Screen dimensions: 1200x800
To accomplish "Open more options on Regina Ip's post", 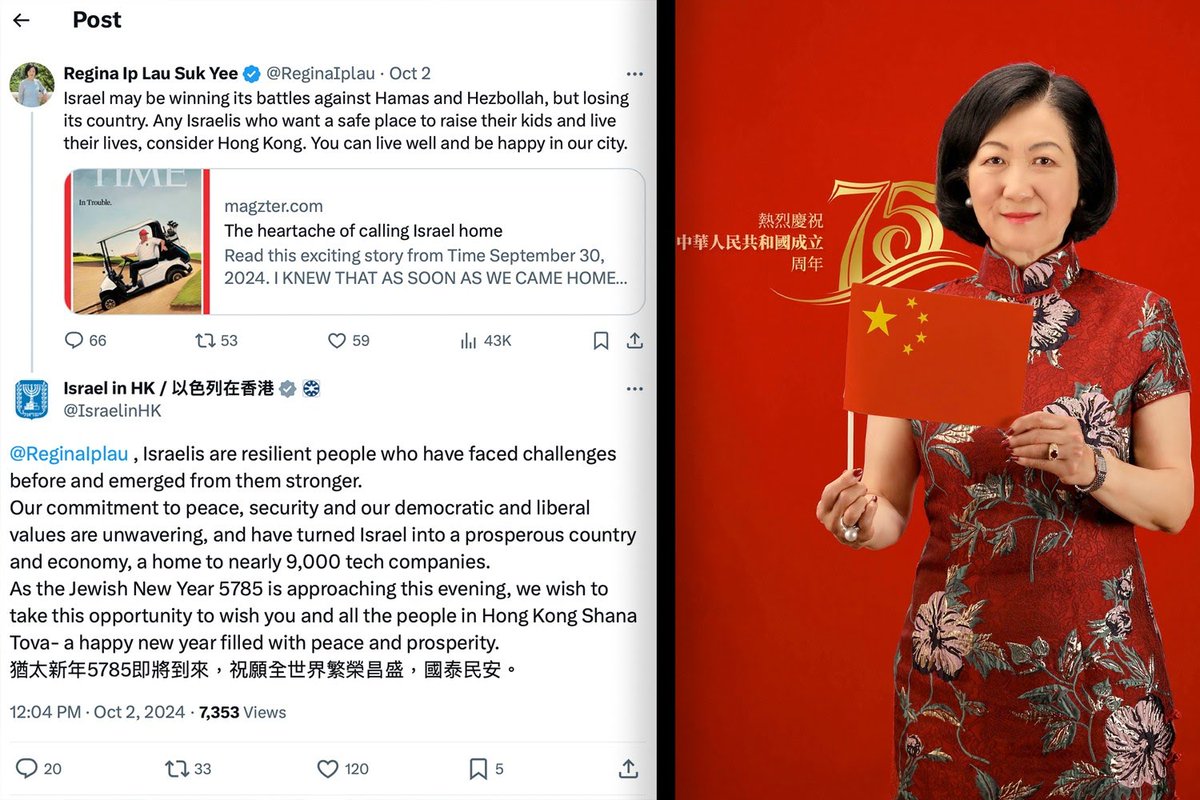I will click(635, 74).
